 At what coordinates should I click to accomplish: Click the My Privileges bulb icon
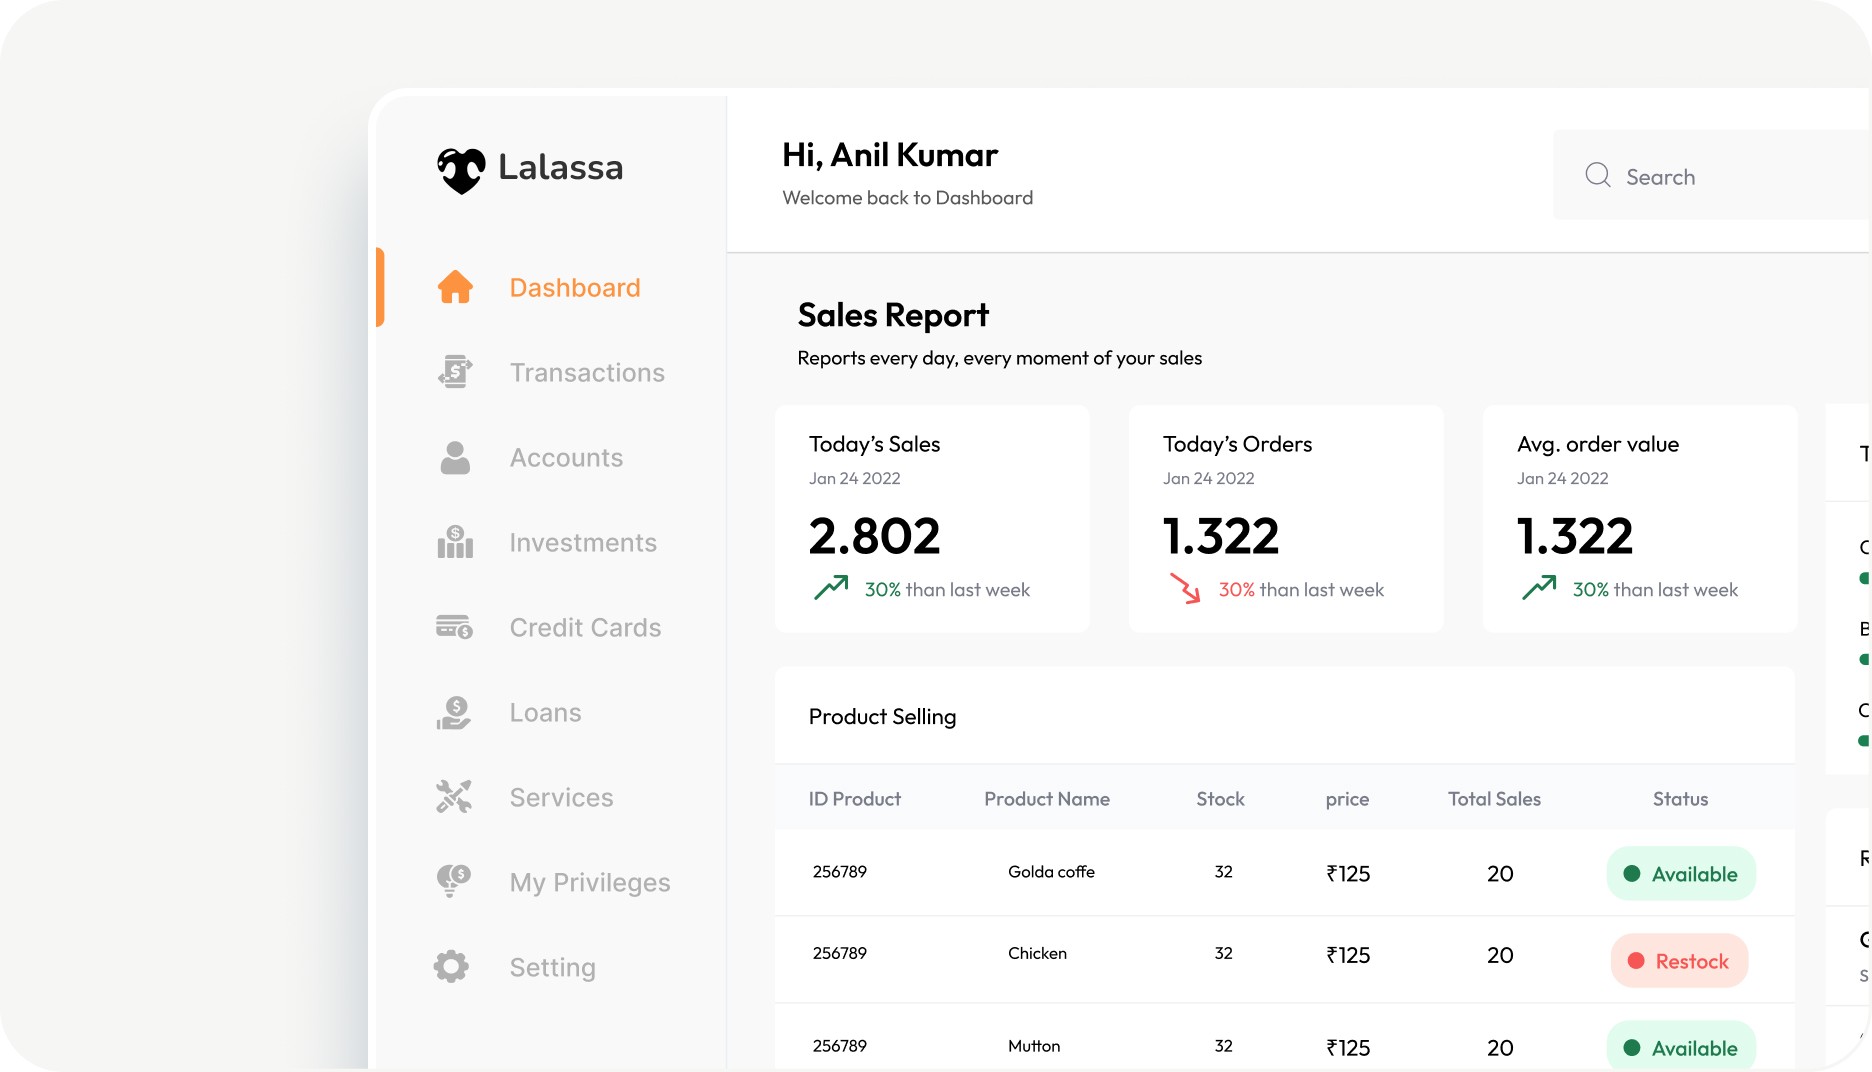[x=454, y=881]
